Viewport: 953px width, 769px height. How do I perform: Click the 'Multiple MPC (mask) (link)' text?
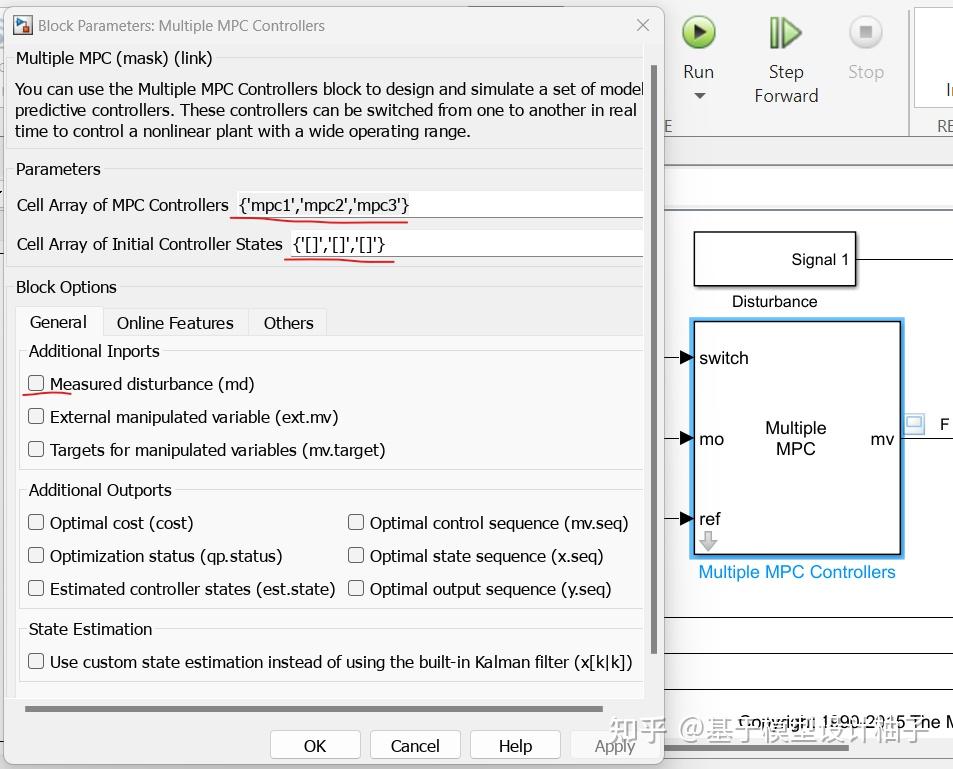pos(114,58)
